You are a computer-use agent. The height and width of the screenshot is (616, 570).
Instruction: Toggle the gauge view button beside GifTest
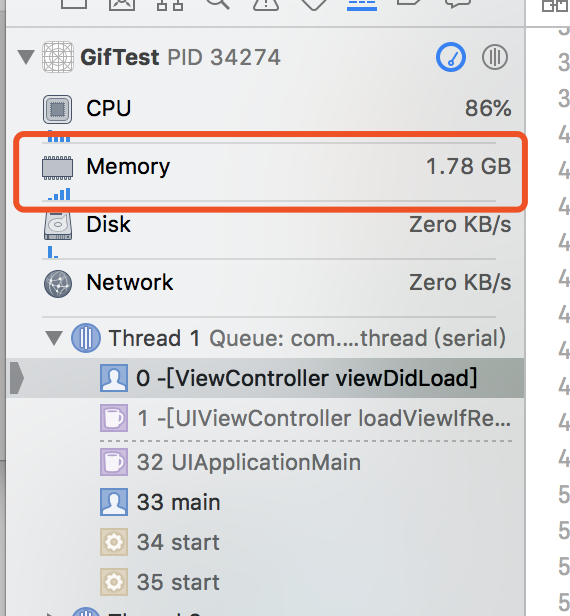point(451,57)
